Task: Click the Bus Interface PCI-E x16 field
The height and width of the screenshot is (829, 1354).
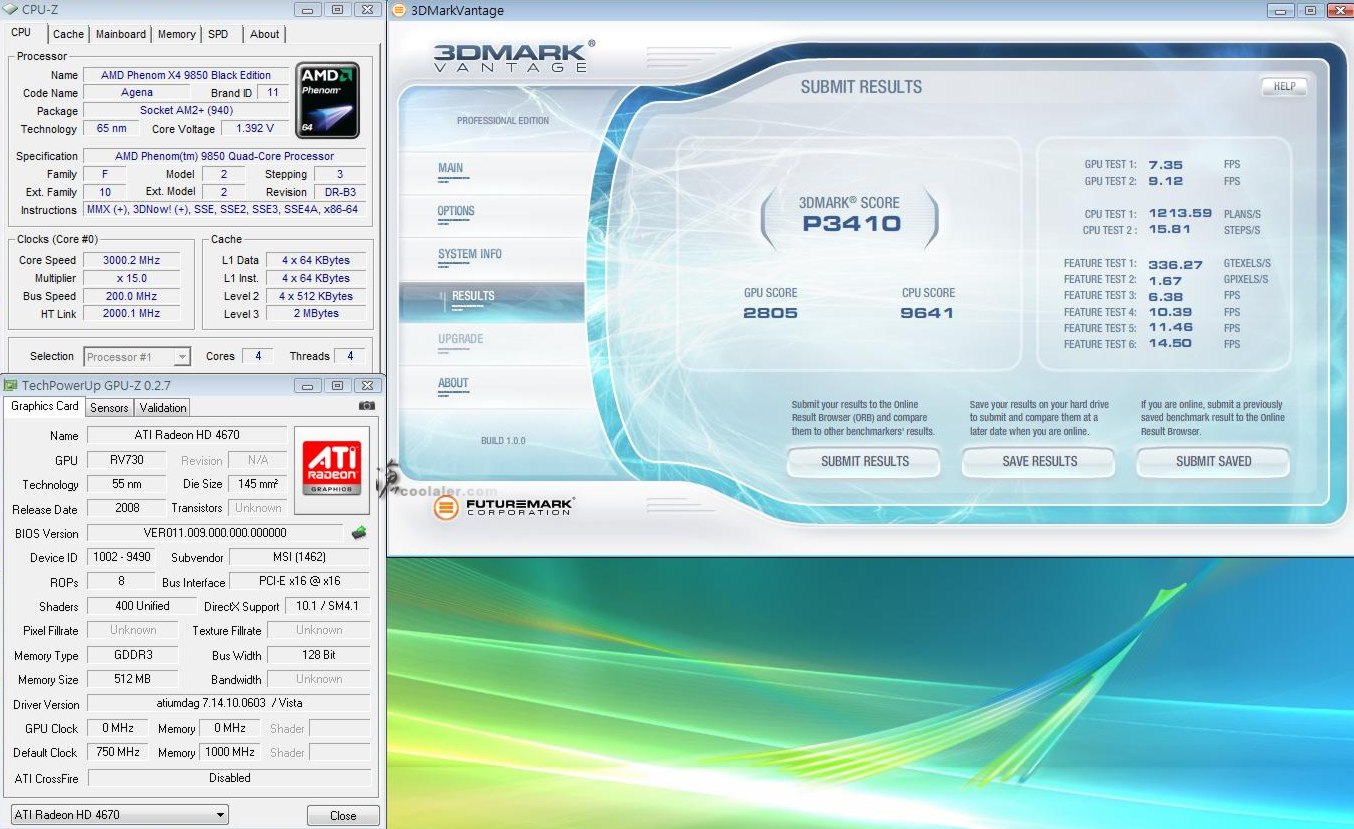Action: 299,582
